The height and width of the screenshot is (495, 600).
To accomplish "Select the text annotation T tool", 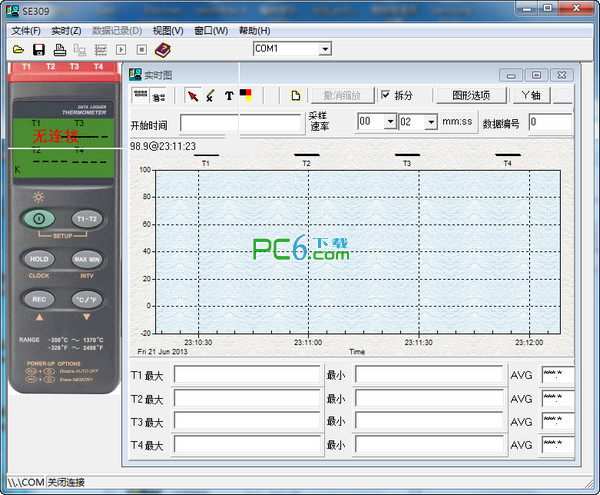I will coord(229,96).
